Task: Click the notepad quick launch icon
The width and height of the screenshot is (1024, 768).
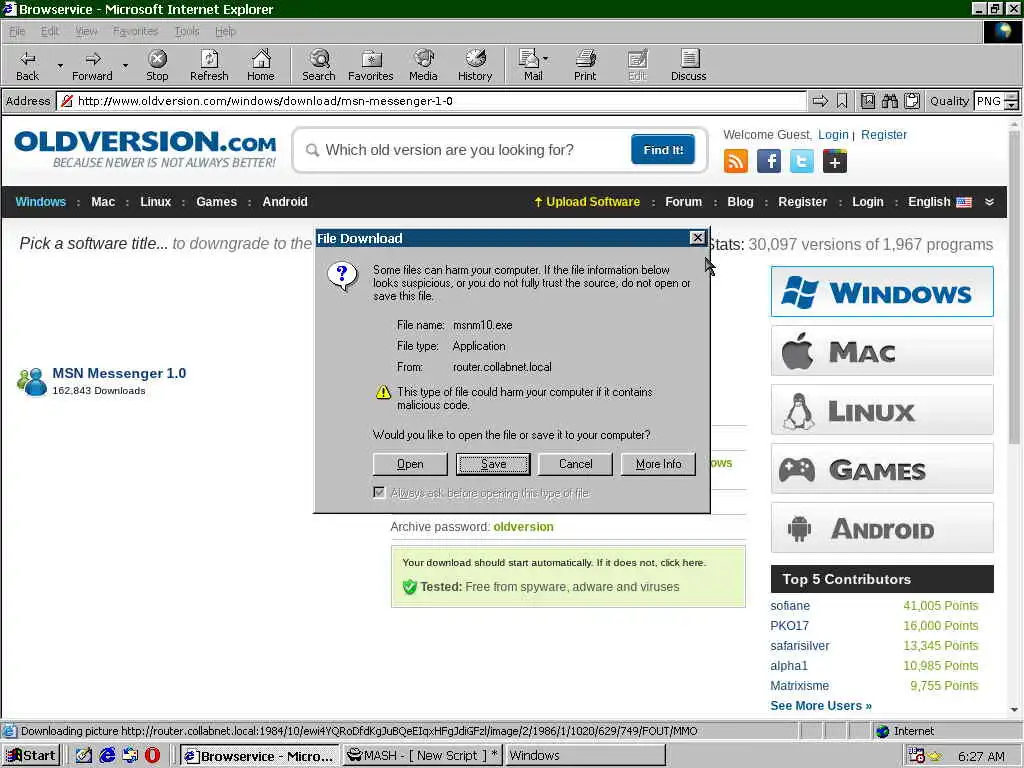Action: pos(84,756)
